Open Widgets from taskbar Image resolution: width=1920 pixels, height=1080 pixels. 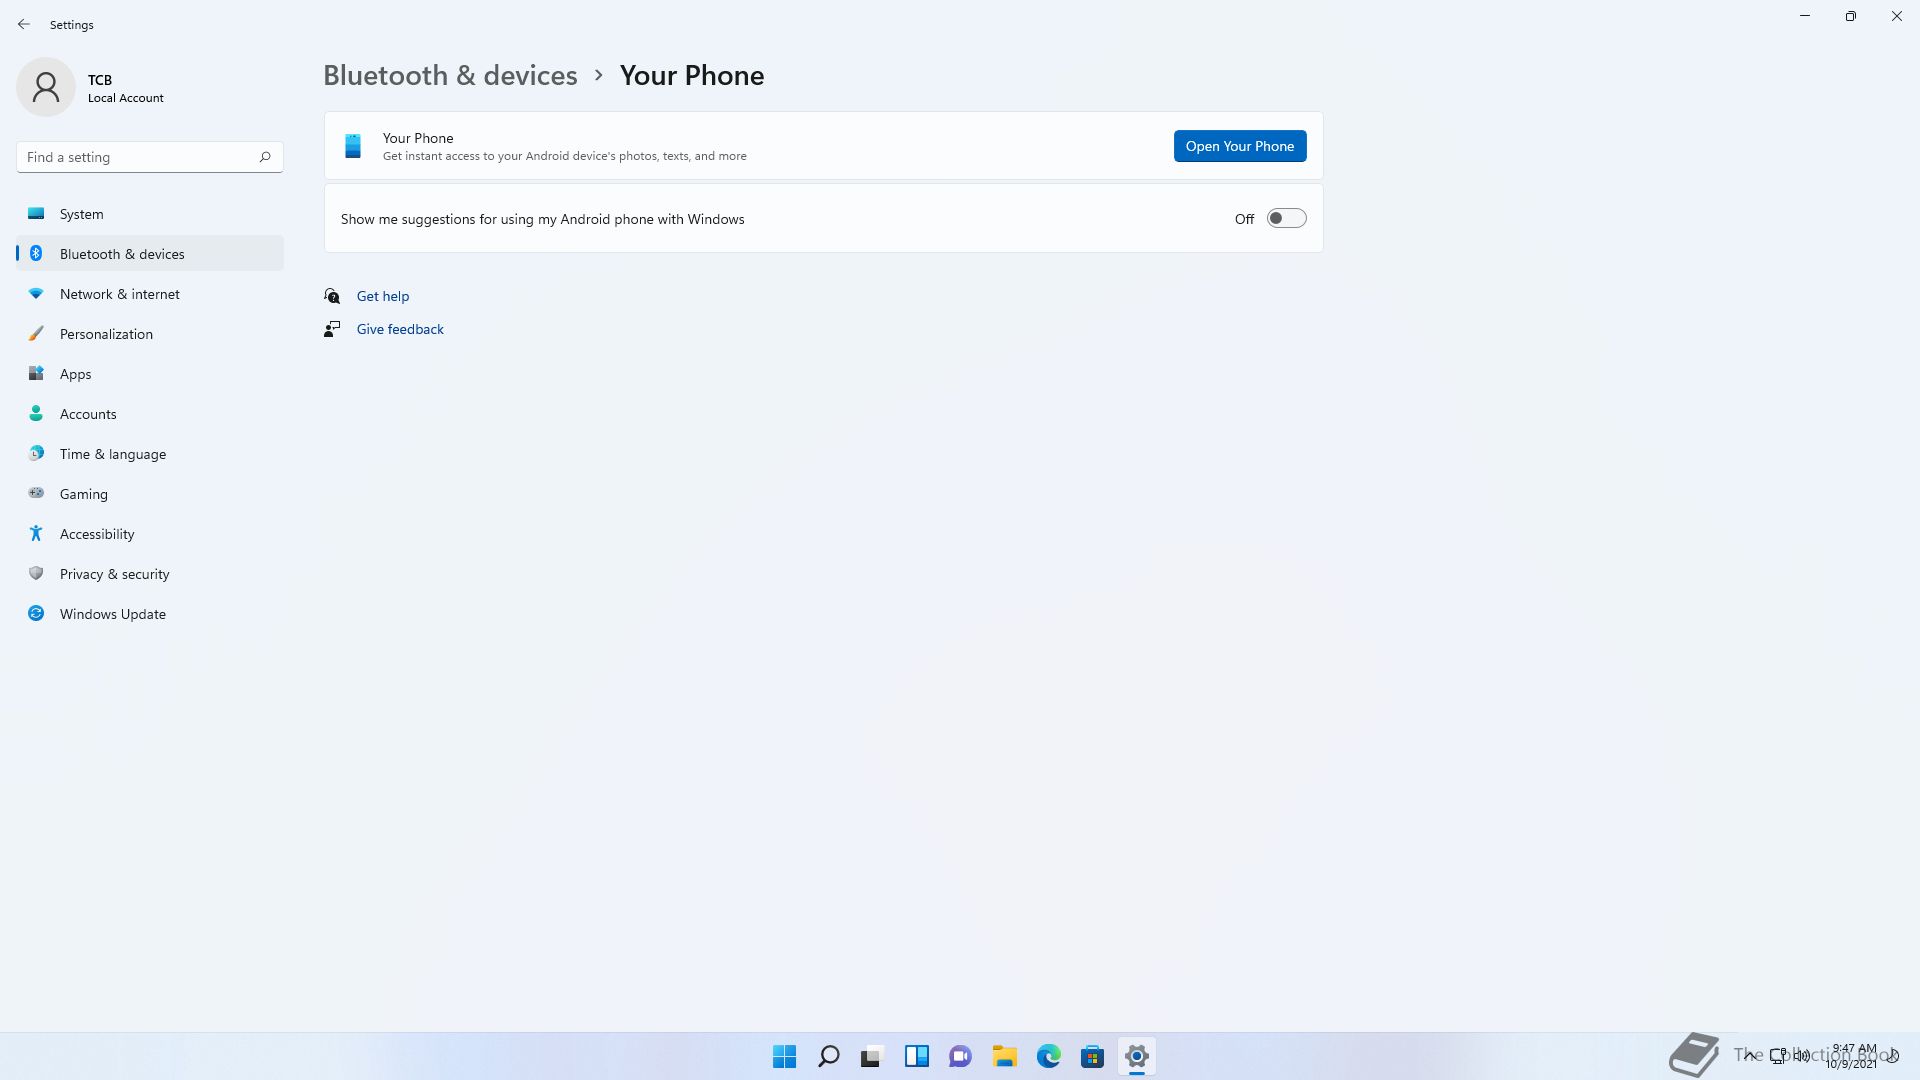click(917, 1056)
